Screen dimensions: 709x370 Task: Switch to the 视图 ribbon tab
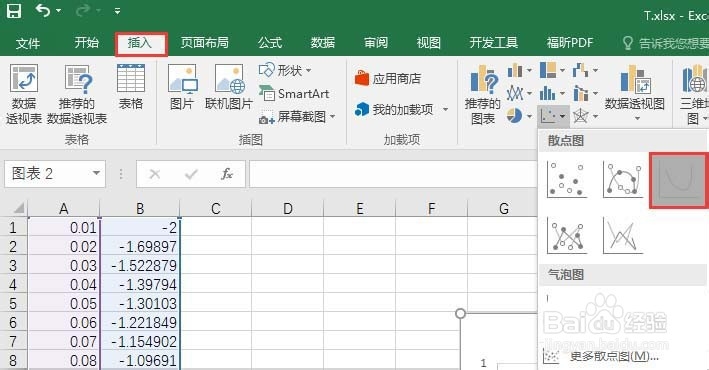tap(429, 43)
